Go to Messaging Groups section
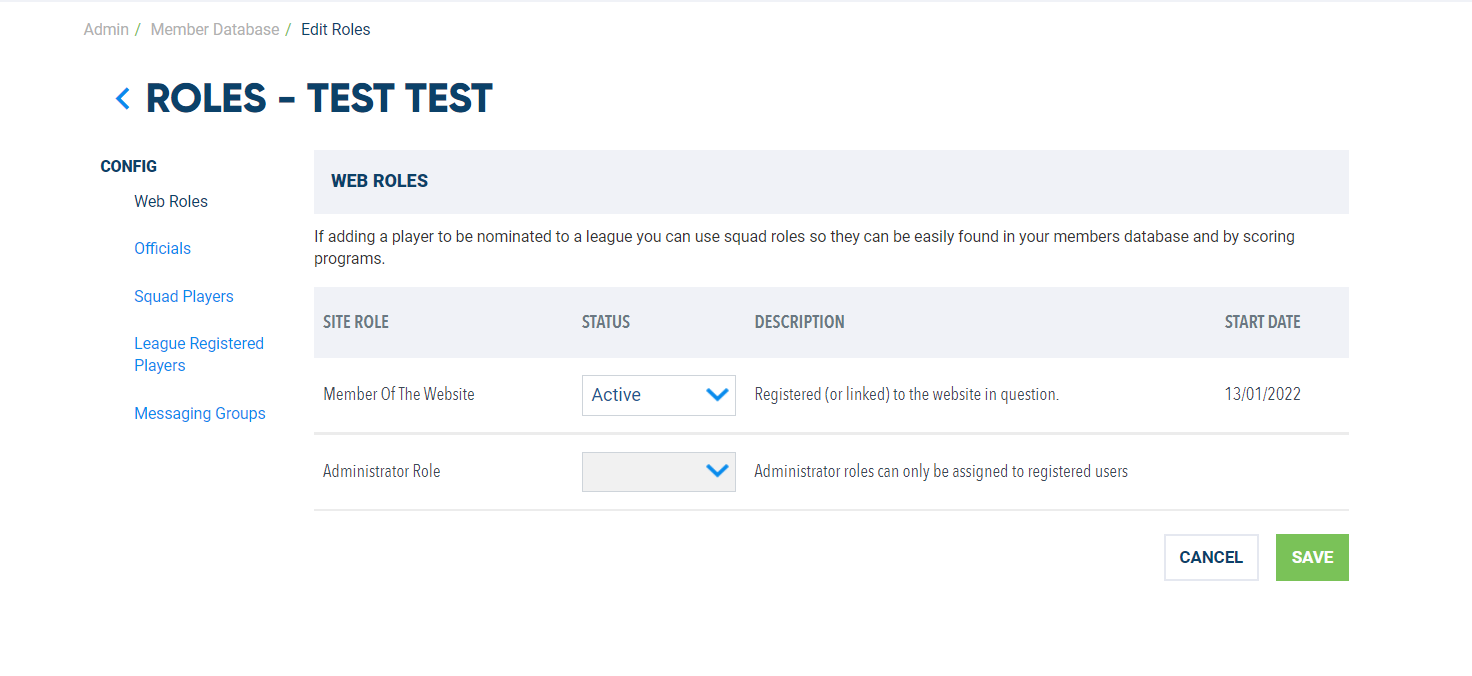The width and height of the screenshot is (1472, 676). (x=200, y=413)
